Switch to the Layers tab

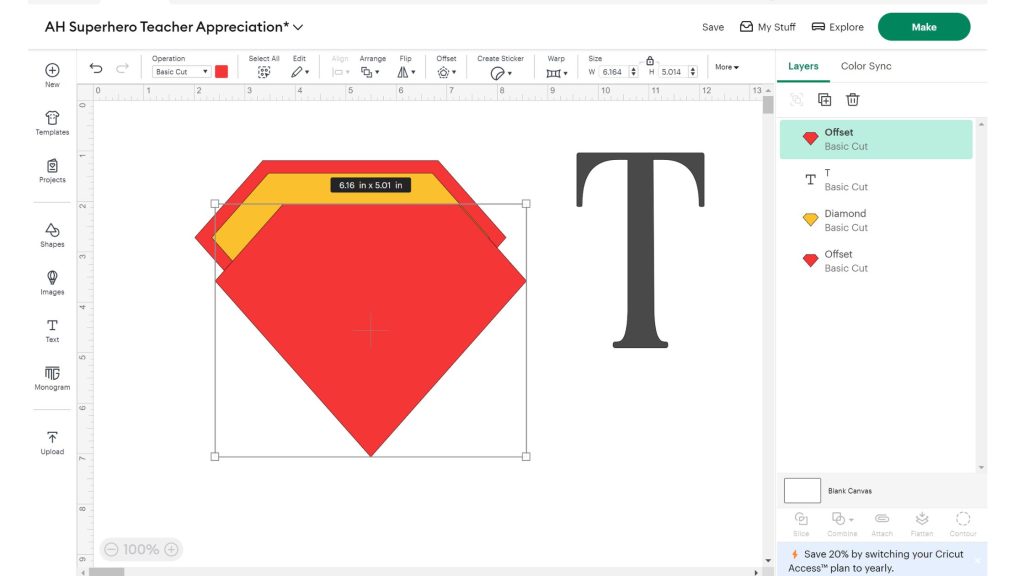pos(803,66)
